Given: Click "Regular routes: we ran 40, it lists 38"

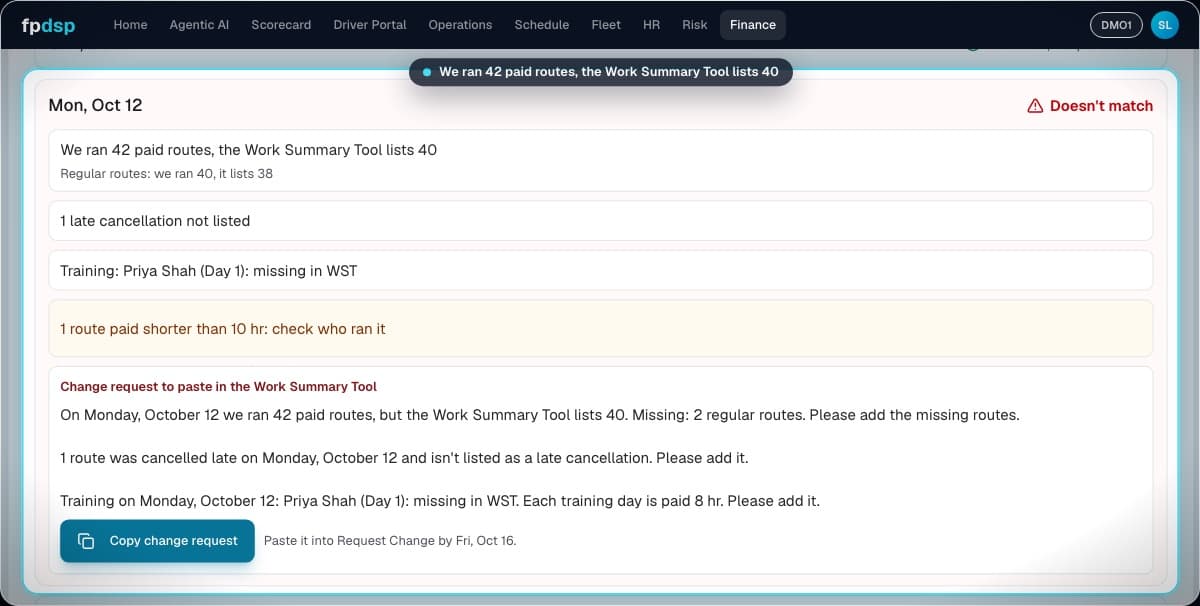Looking at the screenshot, I should click(x=166, y=173).
